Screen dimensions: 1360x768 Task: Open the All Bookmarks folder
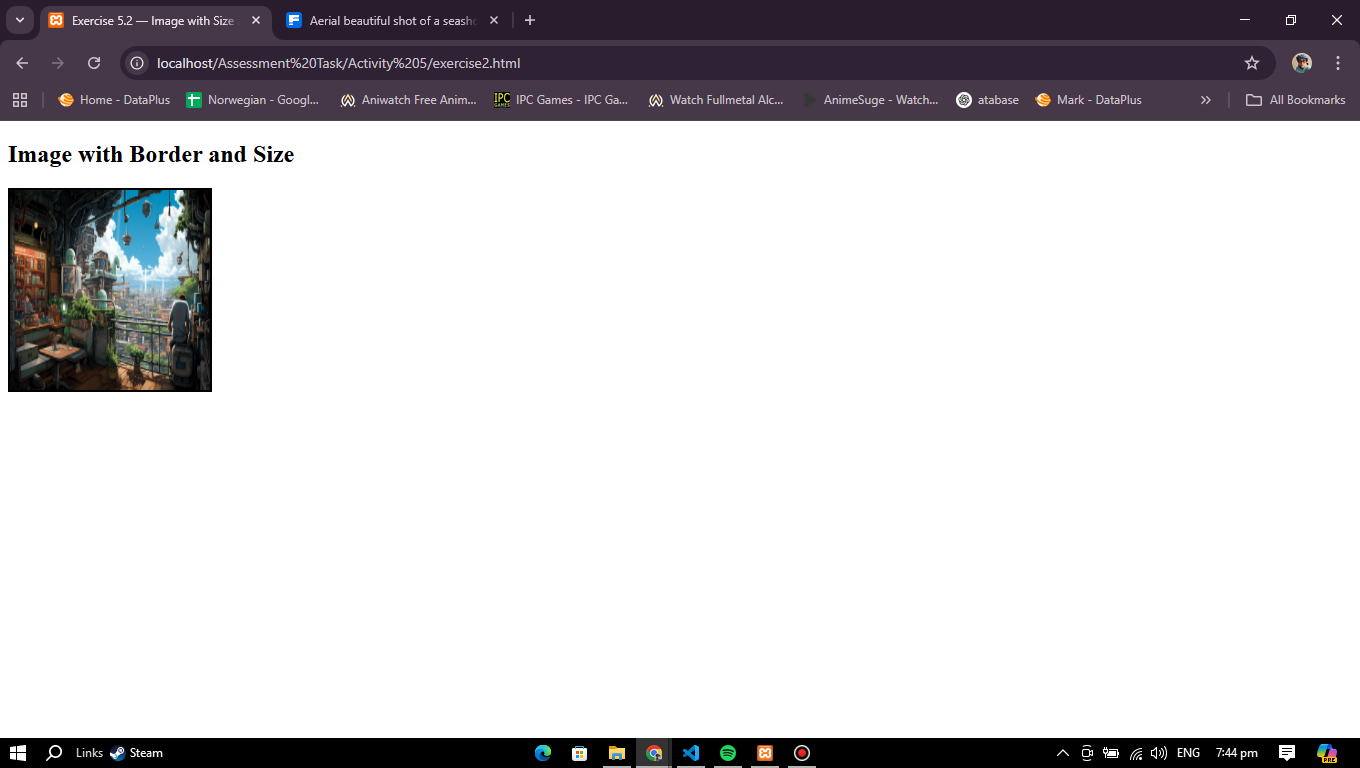1295,100
